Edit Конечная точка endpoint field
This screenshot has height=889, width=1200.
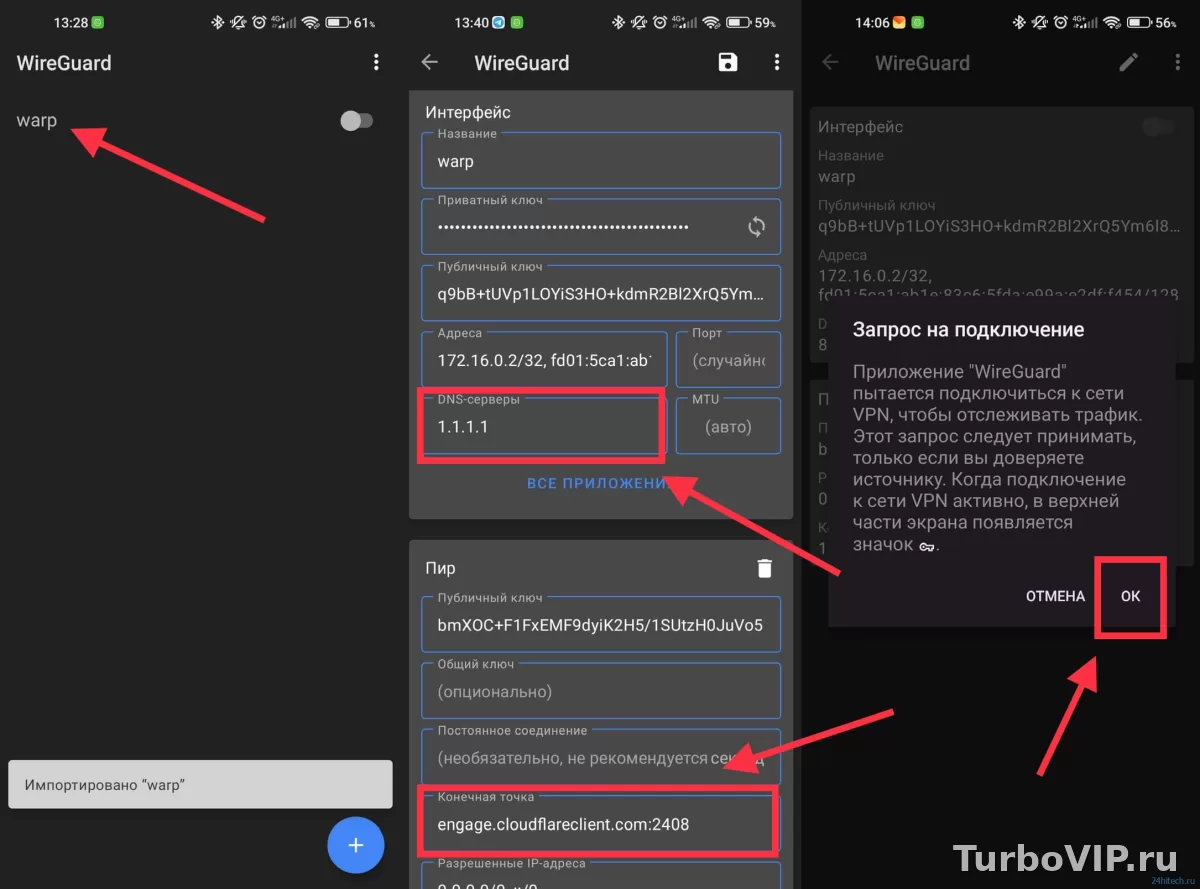click(600, 824)
